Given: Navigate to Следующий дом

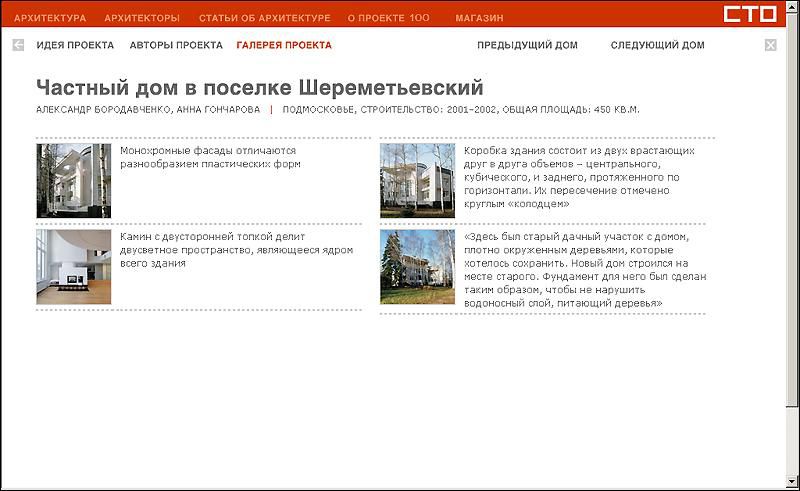Looking at the screenshot, I should tap(657, 45).
